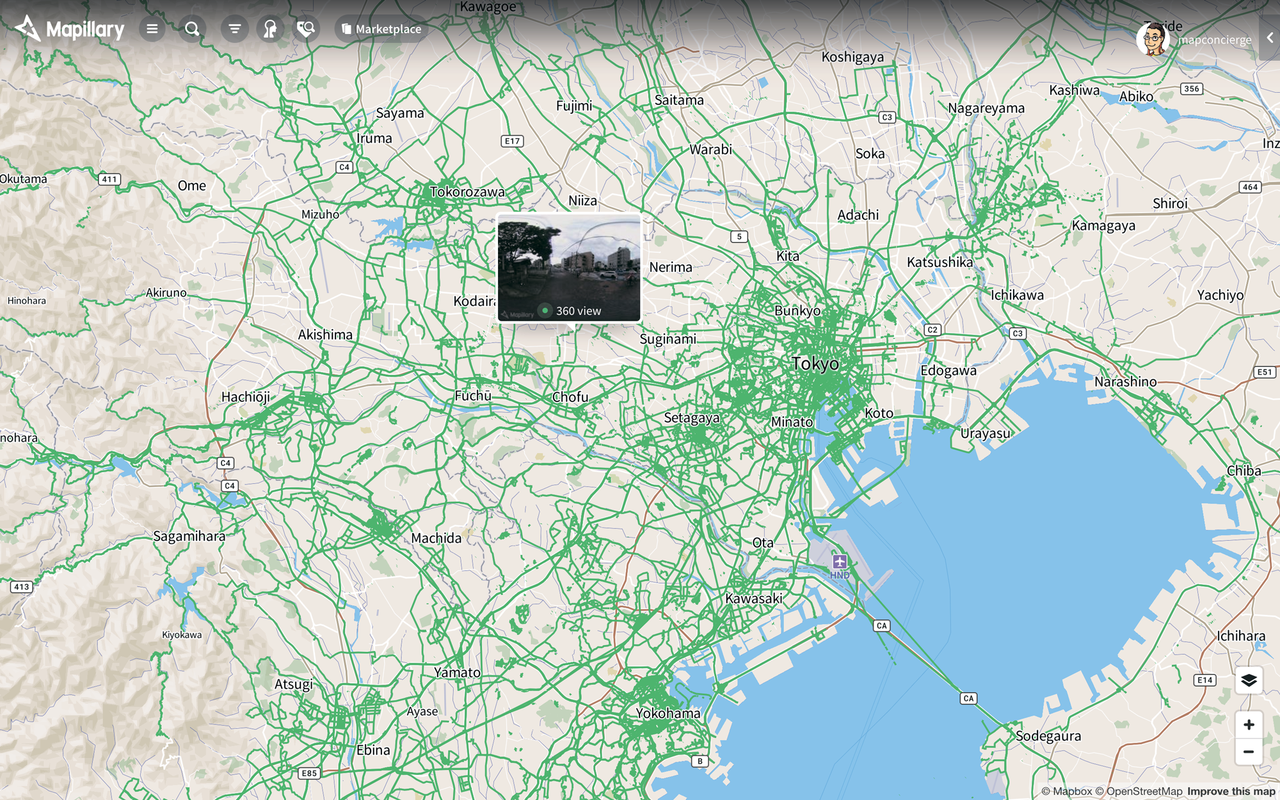This screenshot has height=800, width=1280.
Task: Open the map layers selector
Action: [x=1248, y=680]
